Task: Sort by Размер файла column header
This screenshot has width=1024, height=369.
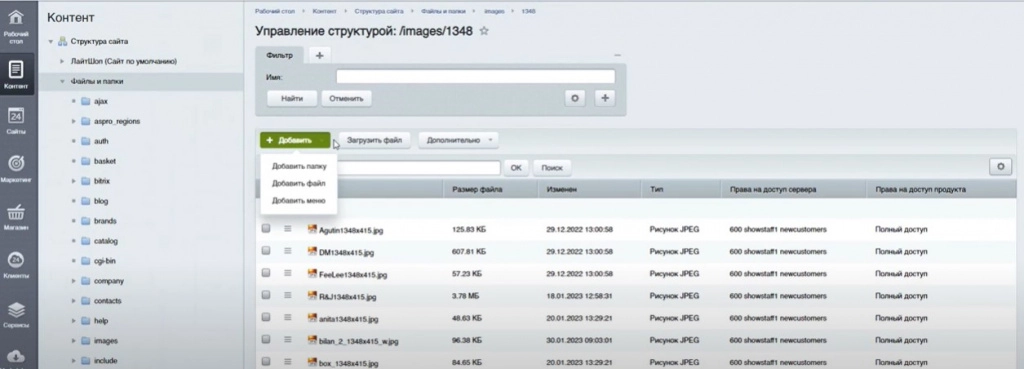Action: pos(477,189)
